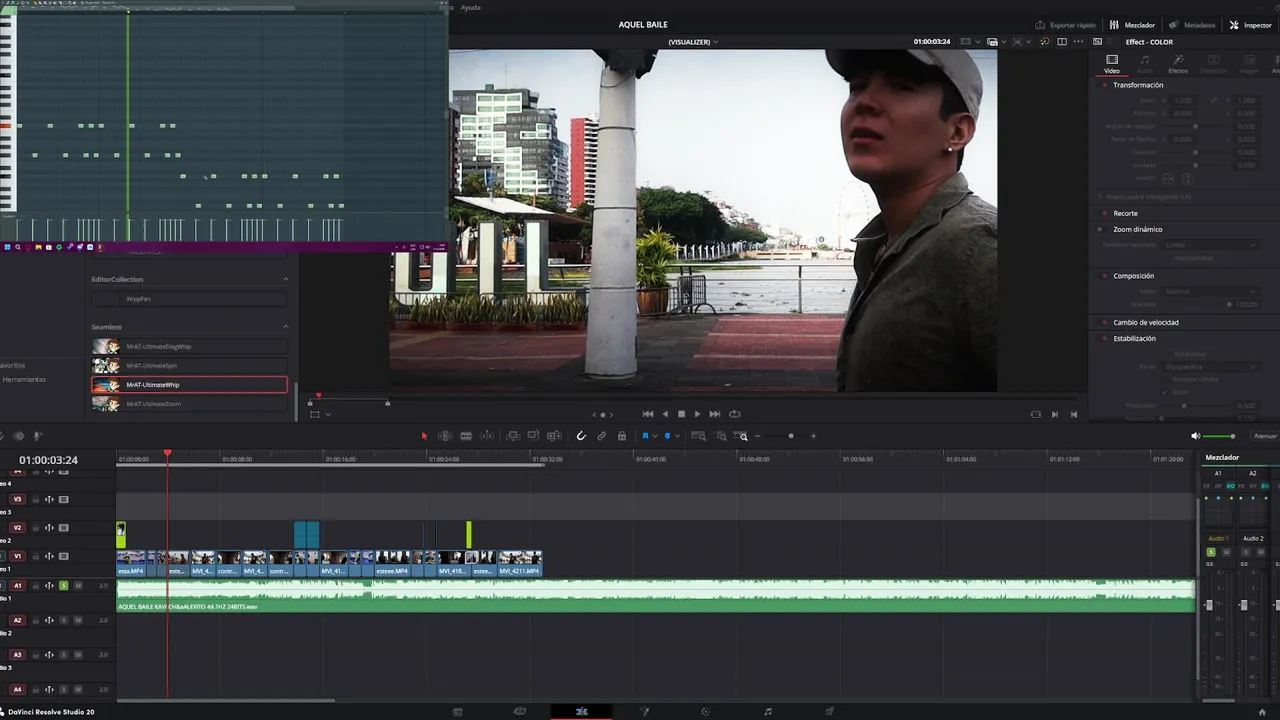
Task: Select MrAT-UltimateSpin transition preset
Action: tap(189, 366)
